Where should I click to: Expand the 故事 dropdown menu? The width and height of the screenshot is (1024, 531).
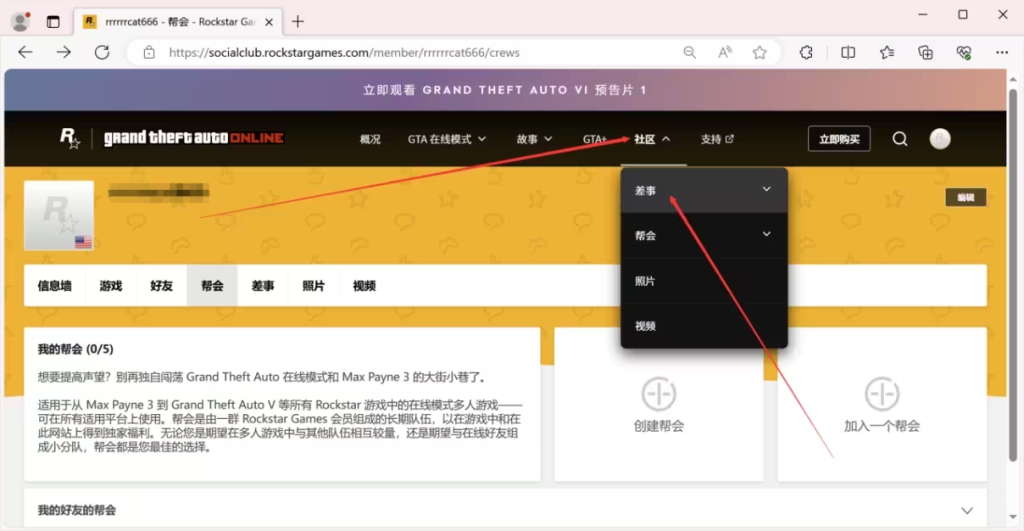[x=534, y=139]
